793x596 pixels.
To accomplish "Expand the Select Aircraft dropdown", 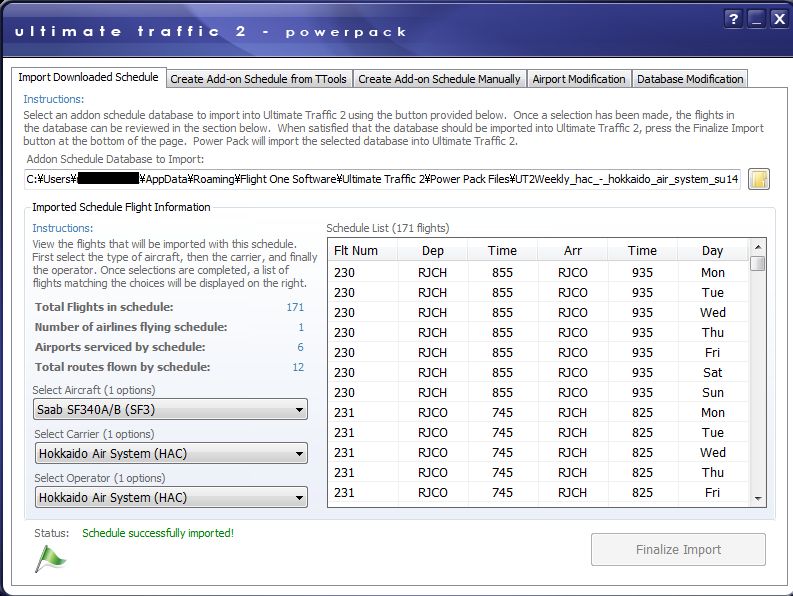I will pyautogui.click(x=170, y=409).
